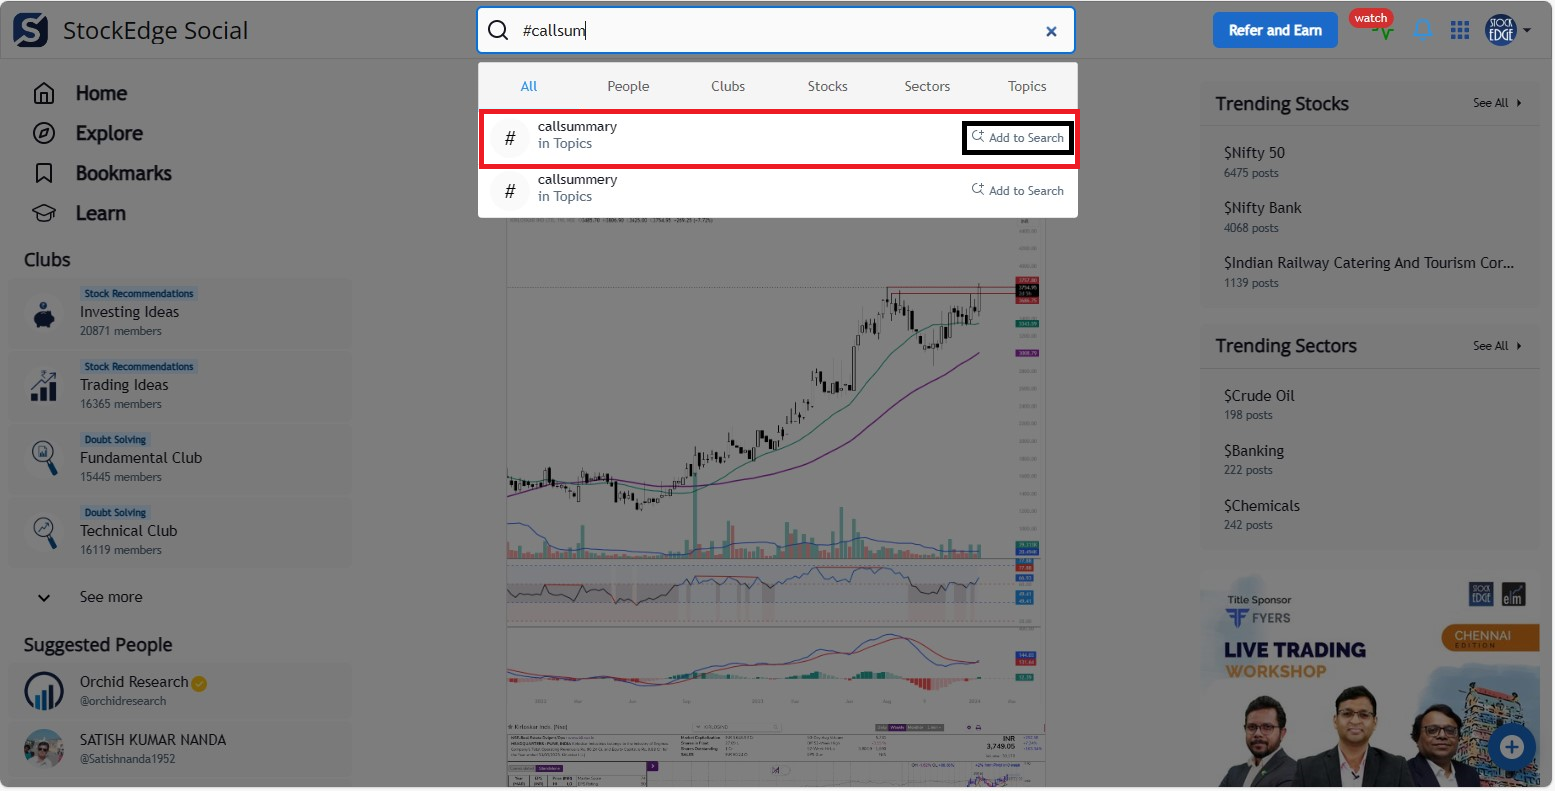Clear search with the X icon
This screenshot has width=1555, height=791.
1051,31
